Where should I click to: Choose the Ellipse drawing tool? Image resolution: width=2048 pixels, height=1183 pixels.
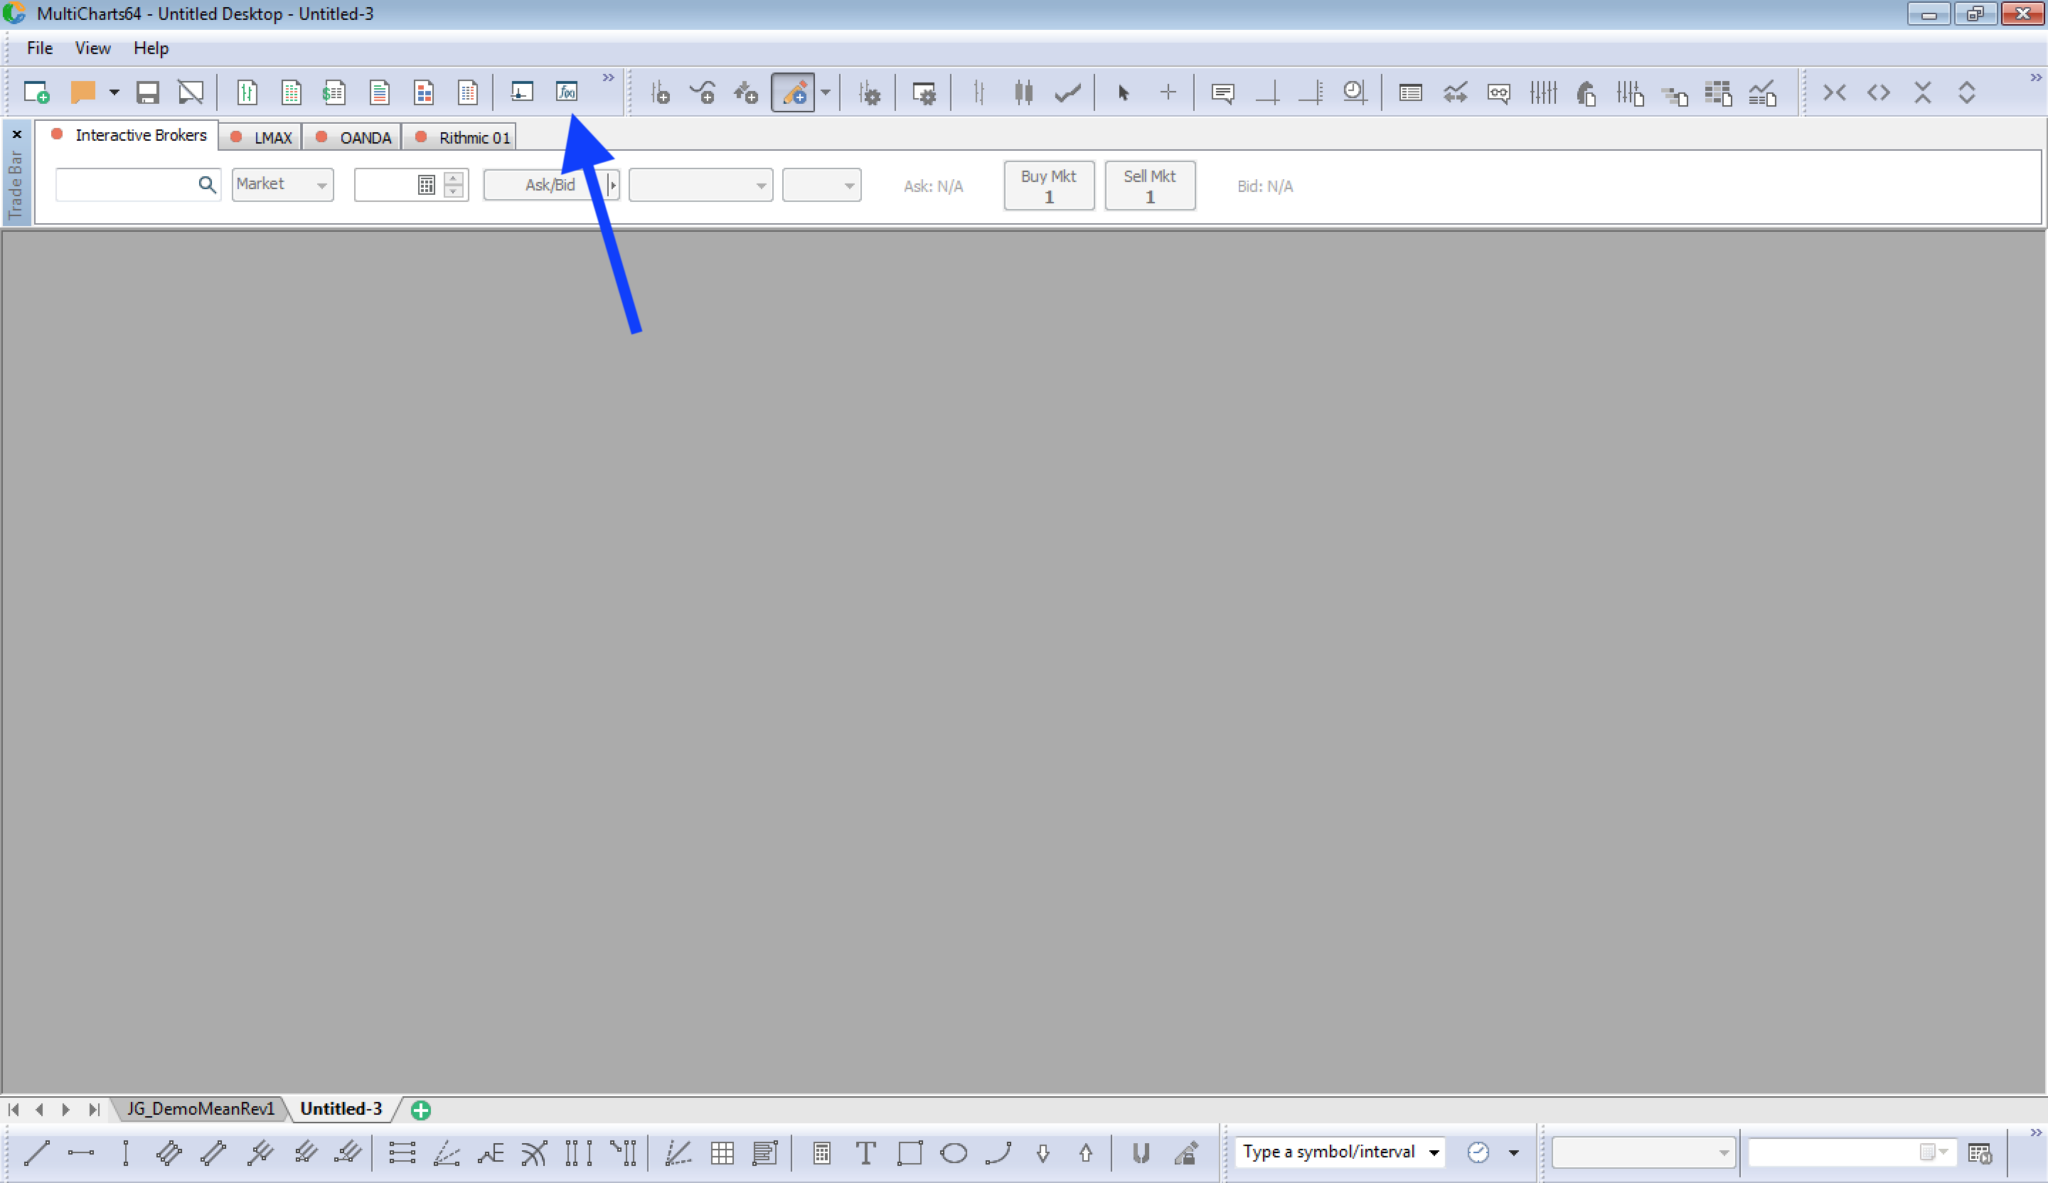coord(954,1153)
